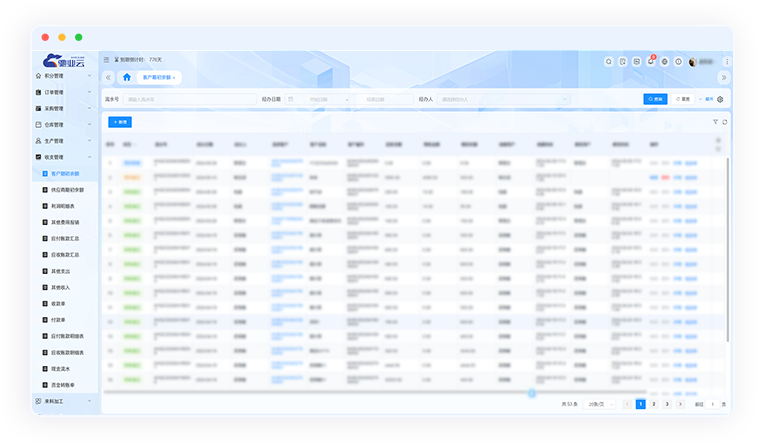Refresh the table using the refresh icon
This screenshot has height=444, width=757.
point(724,122)
